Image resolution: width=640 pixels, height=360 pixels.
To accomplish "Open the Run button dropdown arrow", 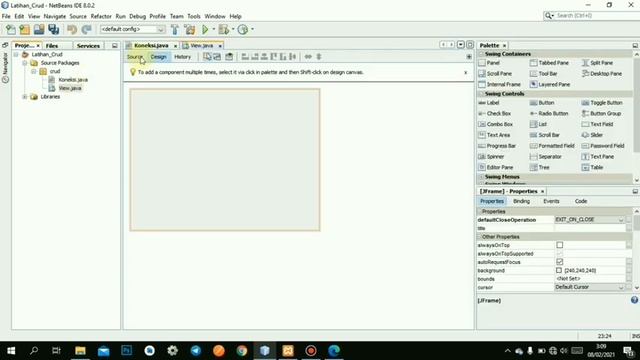I will tap(213, 29).
